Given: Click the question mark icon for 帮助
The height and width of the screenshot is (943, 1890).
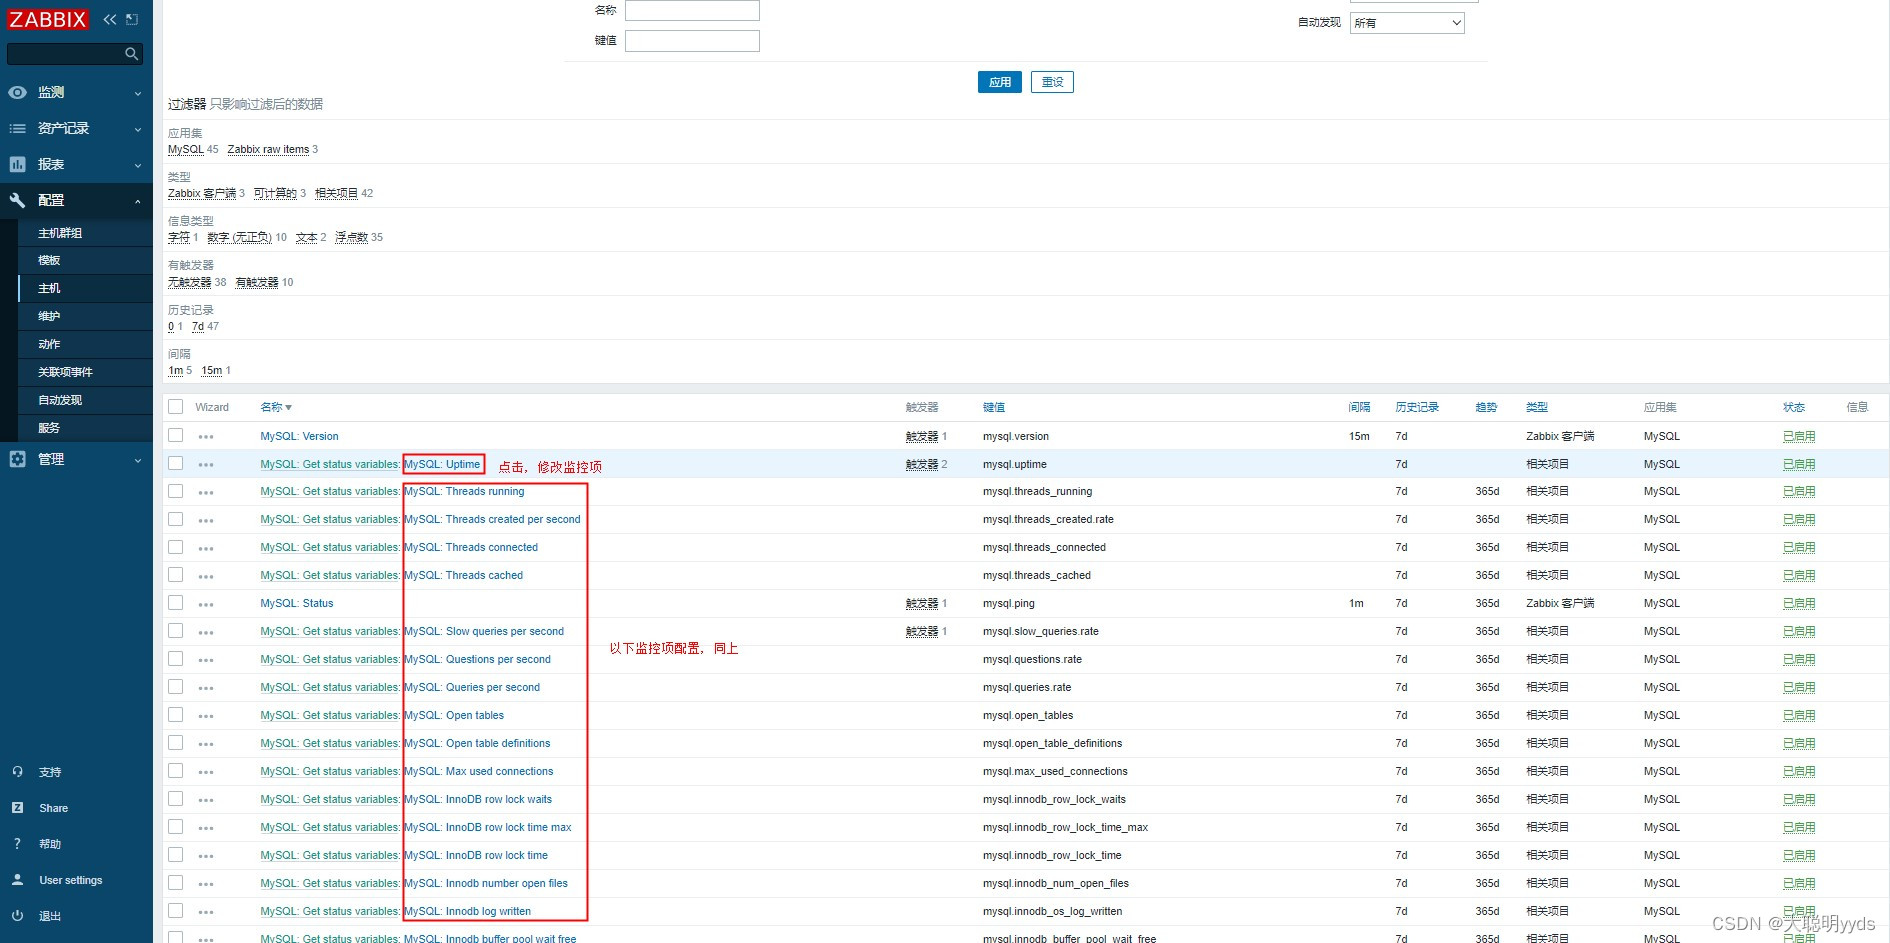Looking at the screenshot, I should pos(17,844).
